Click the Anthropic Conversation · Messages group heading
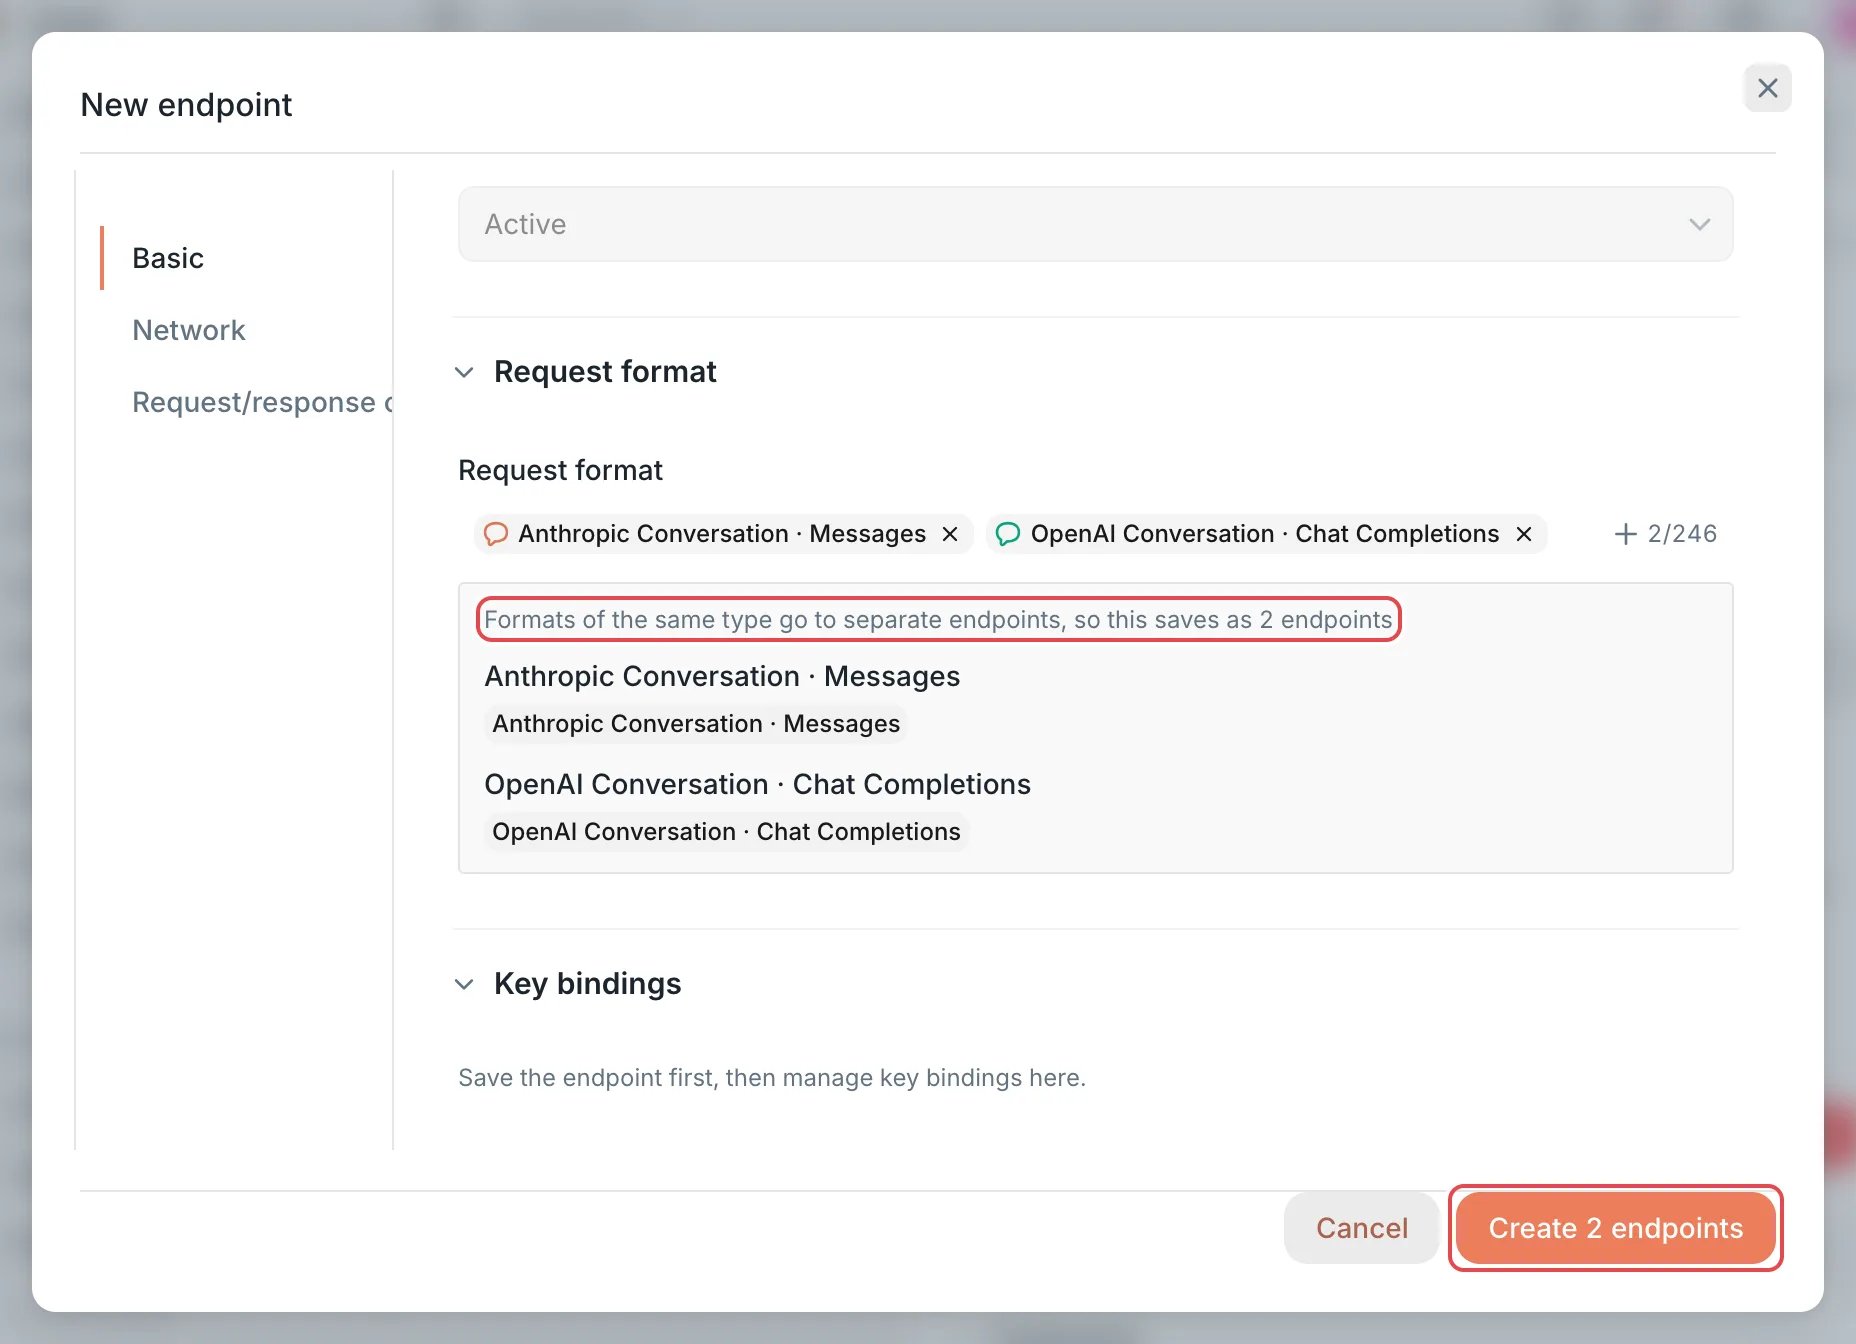 pos(722,677)
